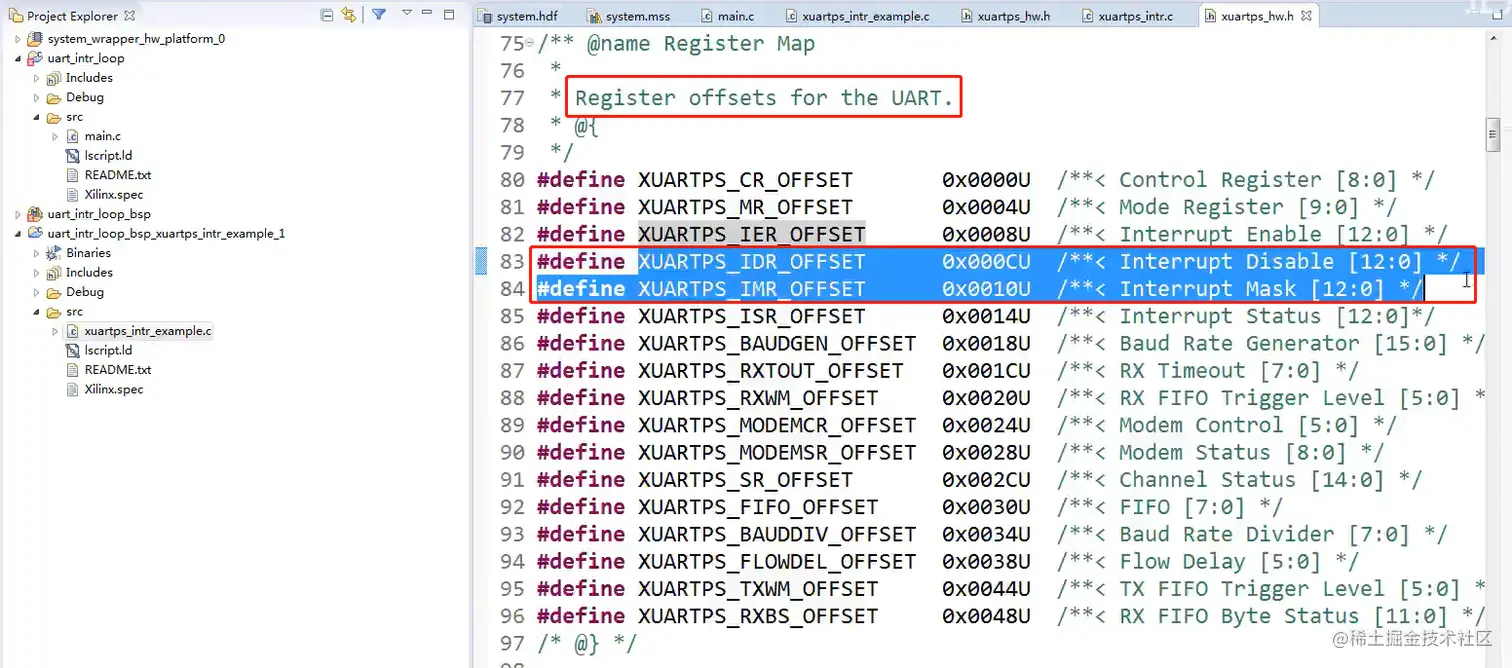Select xuartps_intr_example.c file in Project Explorer

point(148,331)
